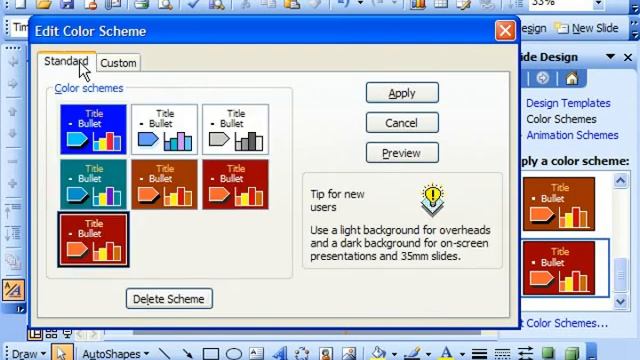
Task: Open the Design Templates link
Action: pos(568,103)
